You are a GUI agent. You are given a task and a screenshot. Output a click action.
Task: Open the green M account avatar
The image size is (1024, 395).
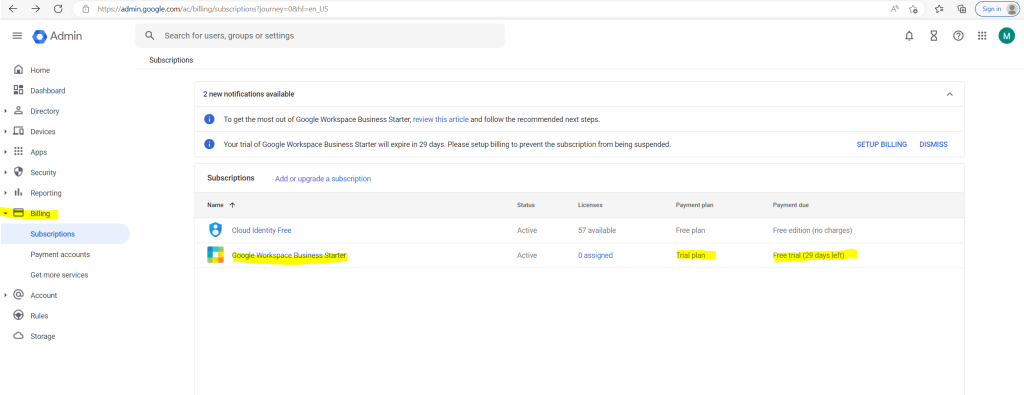(x=1006, y=36)
